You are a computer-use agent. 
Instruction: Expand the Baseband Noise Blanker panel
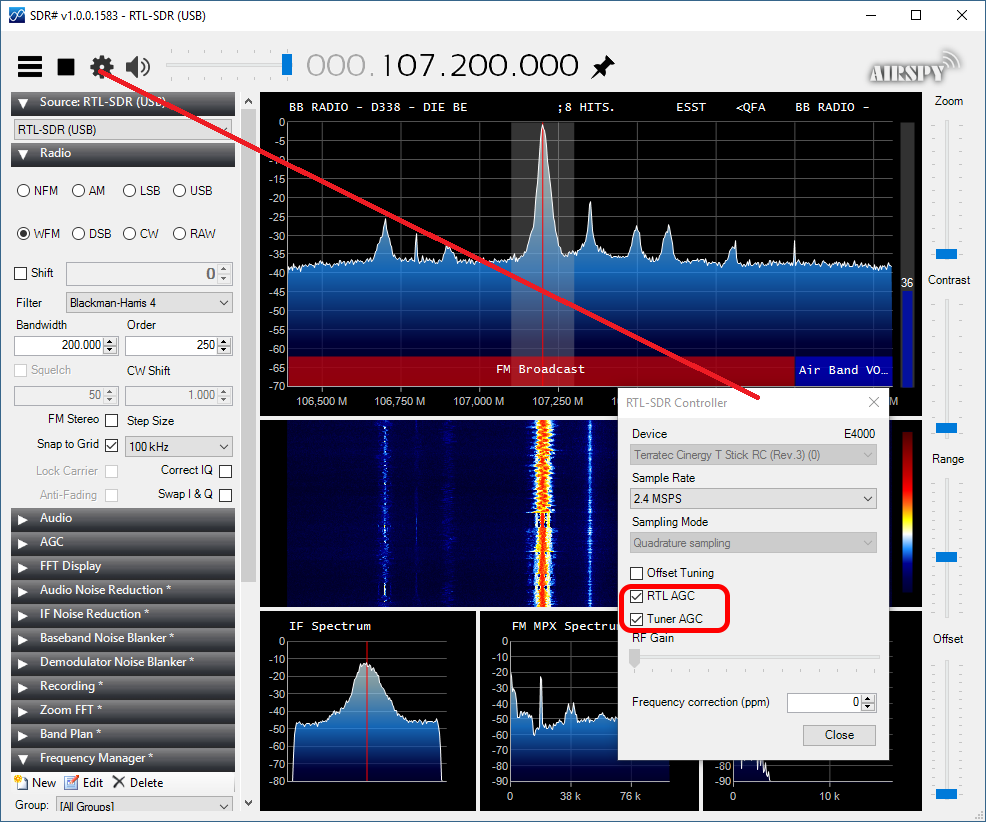[123, 638]
